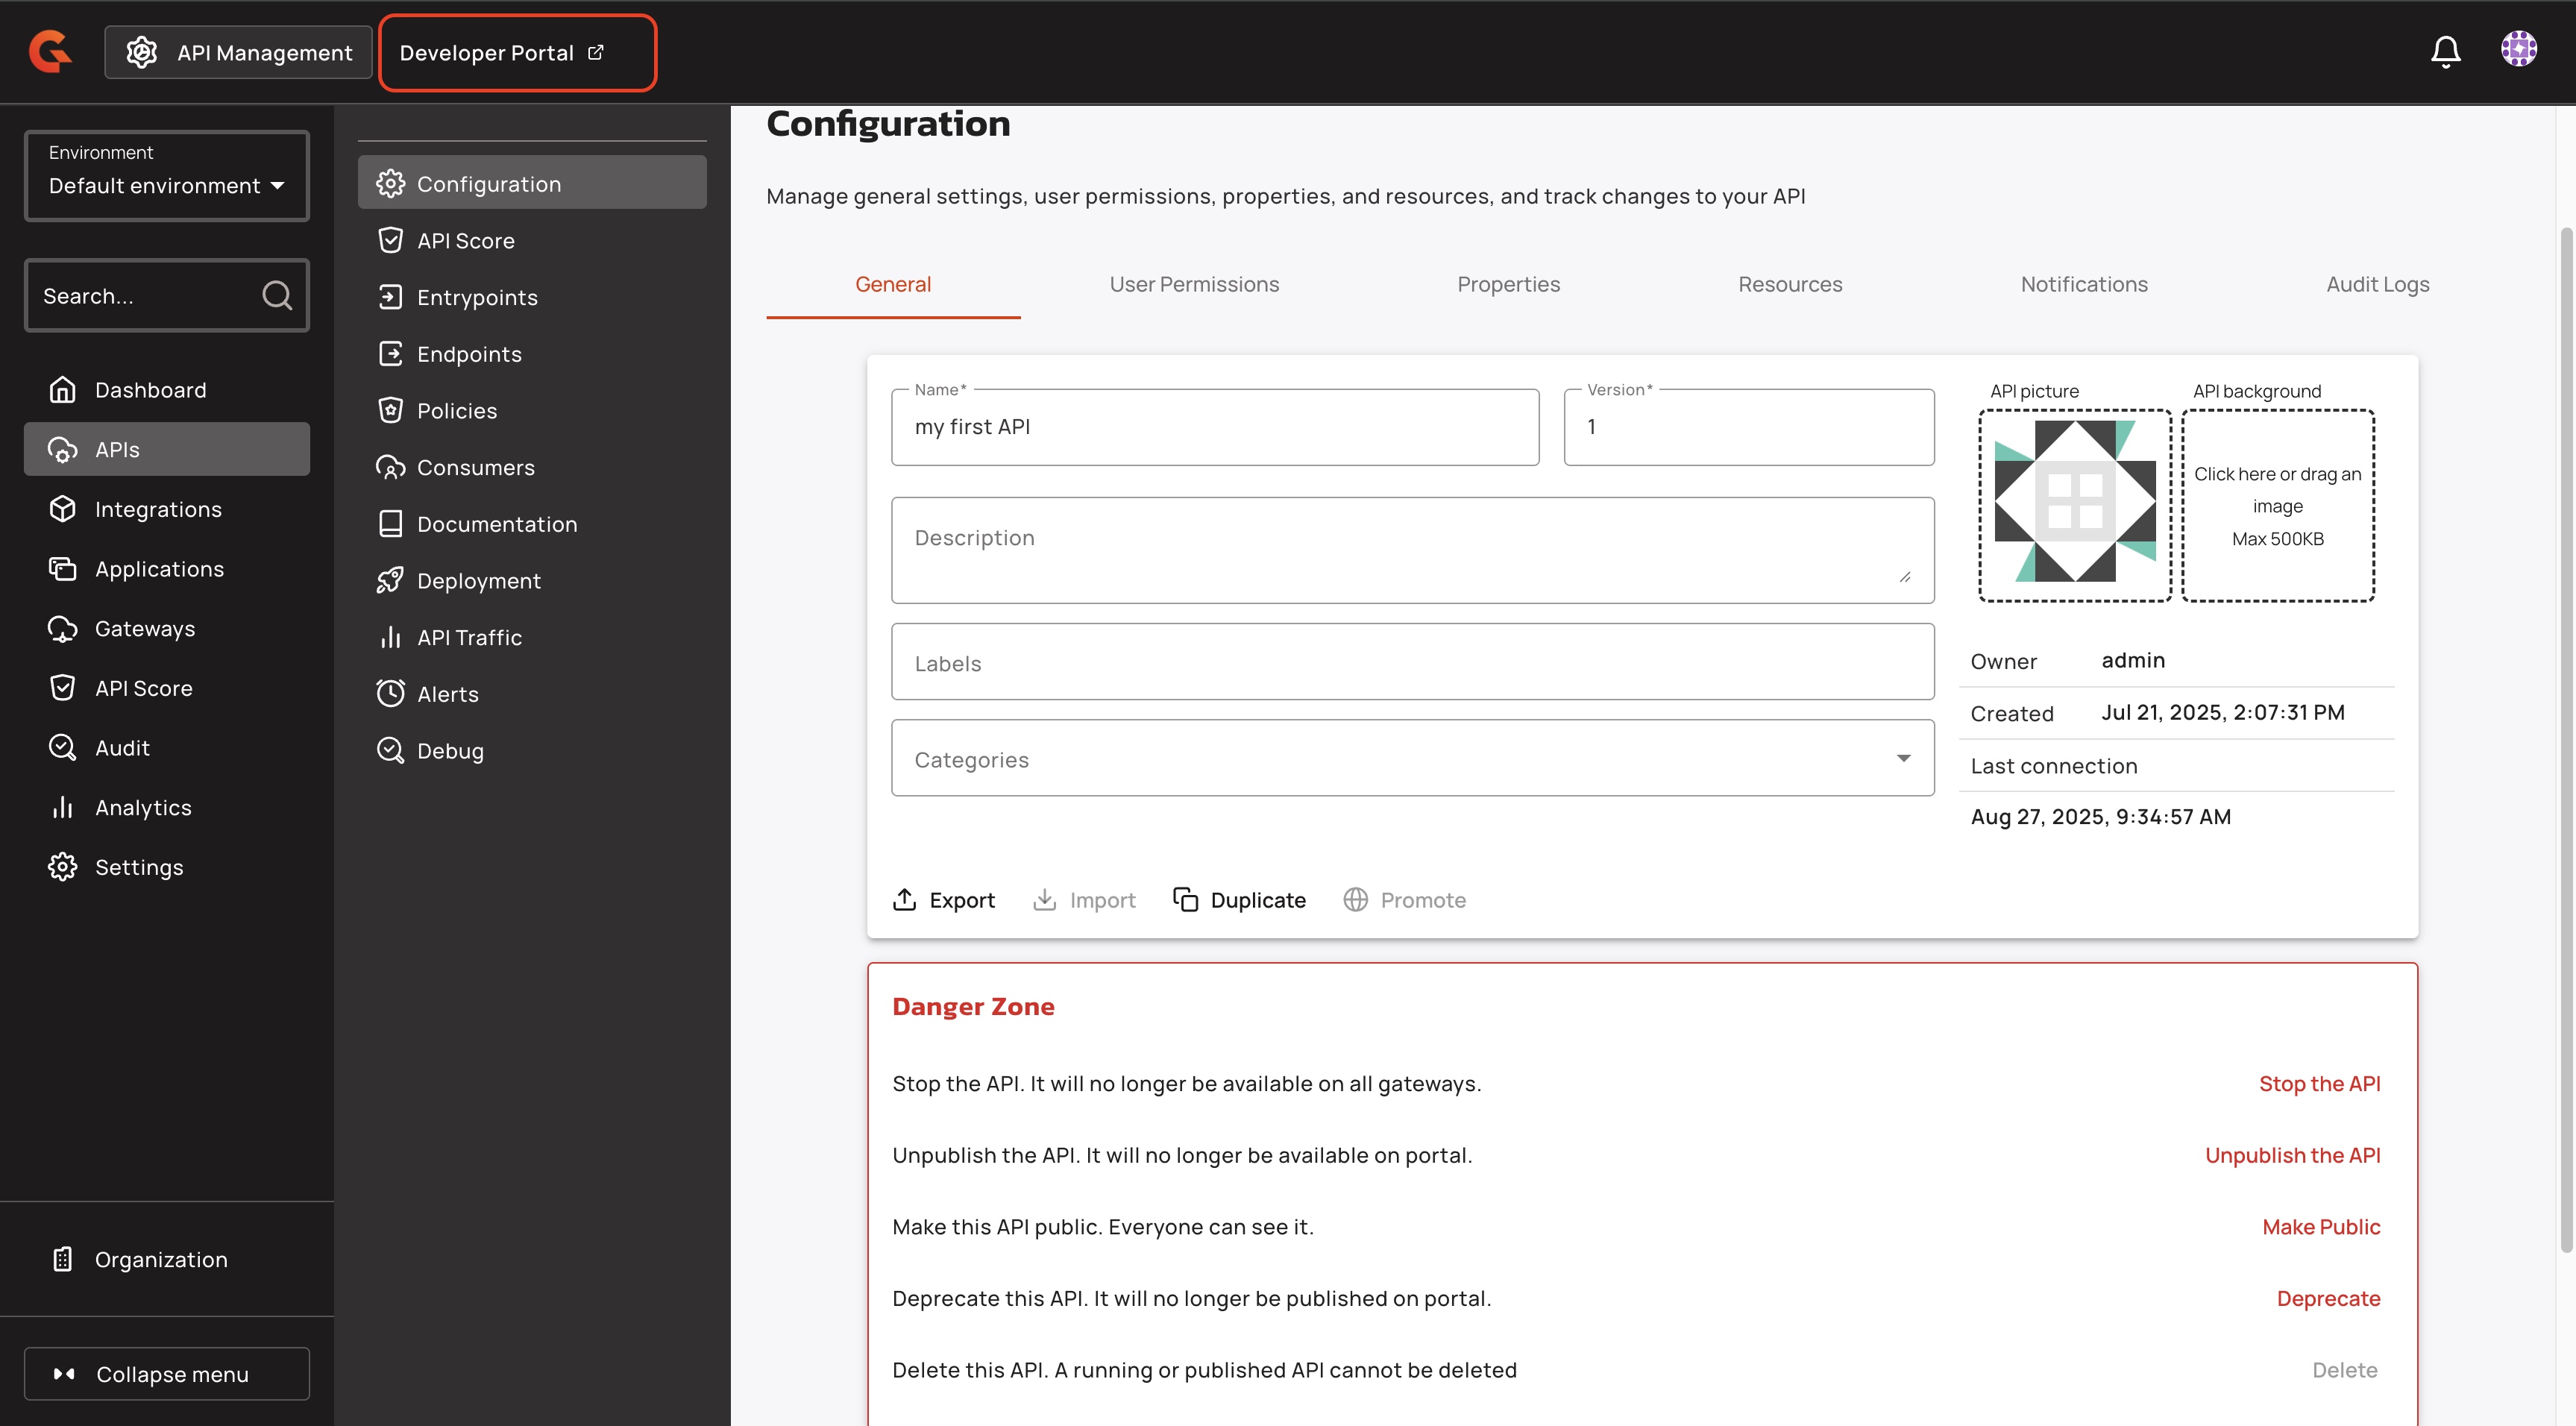Switch to User Permissions tab
The width and height of the screenshot is (2576, 1426).
(1194, 285)
